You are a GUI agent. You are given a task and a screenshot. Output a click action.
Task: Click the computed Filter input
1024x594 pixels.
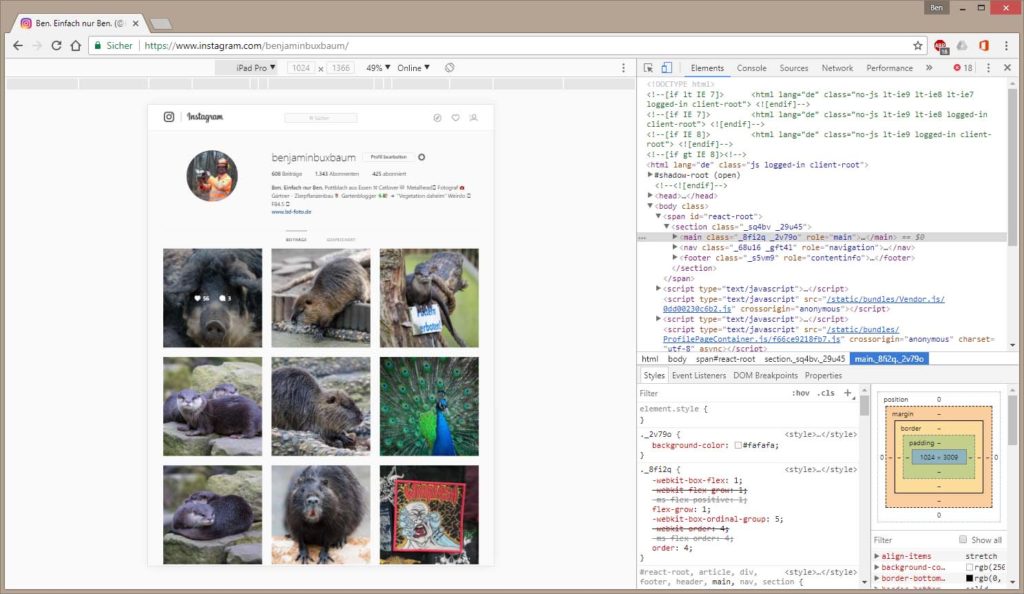913,540
